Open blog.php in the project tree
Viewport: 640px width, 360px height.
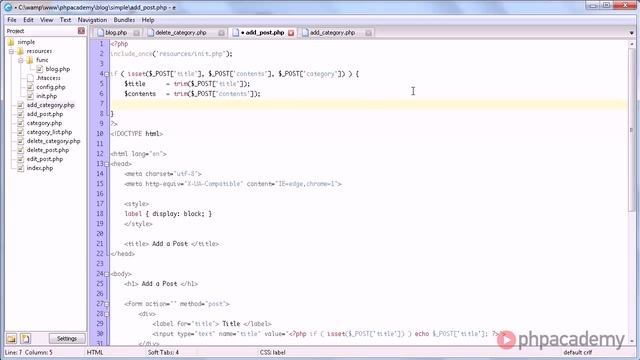(x=58, y=69)
